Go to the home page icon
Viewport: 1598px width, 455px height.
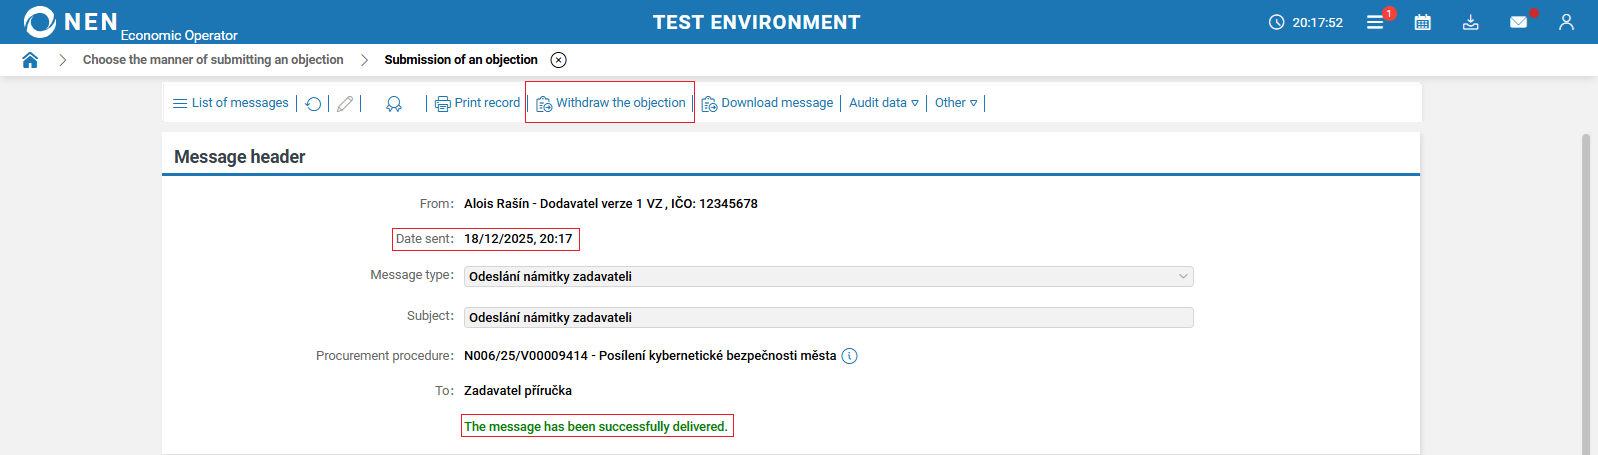(x=30, y=60)
